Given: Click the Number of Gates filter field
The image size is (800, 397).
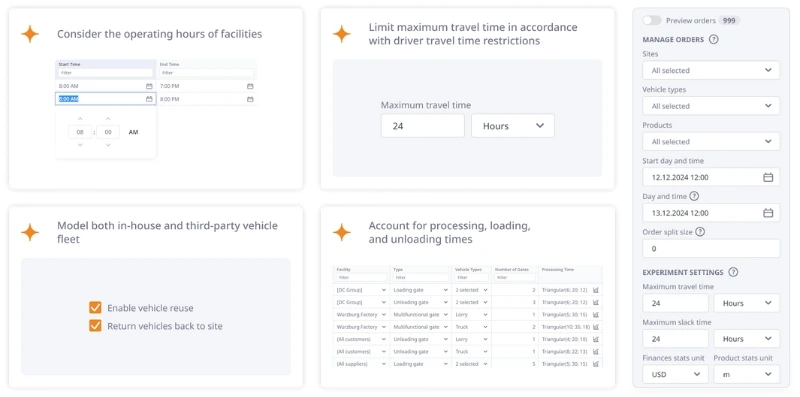Looking at the screenshot, I should (515, 278).
